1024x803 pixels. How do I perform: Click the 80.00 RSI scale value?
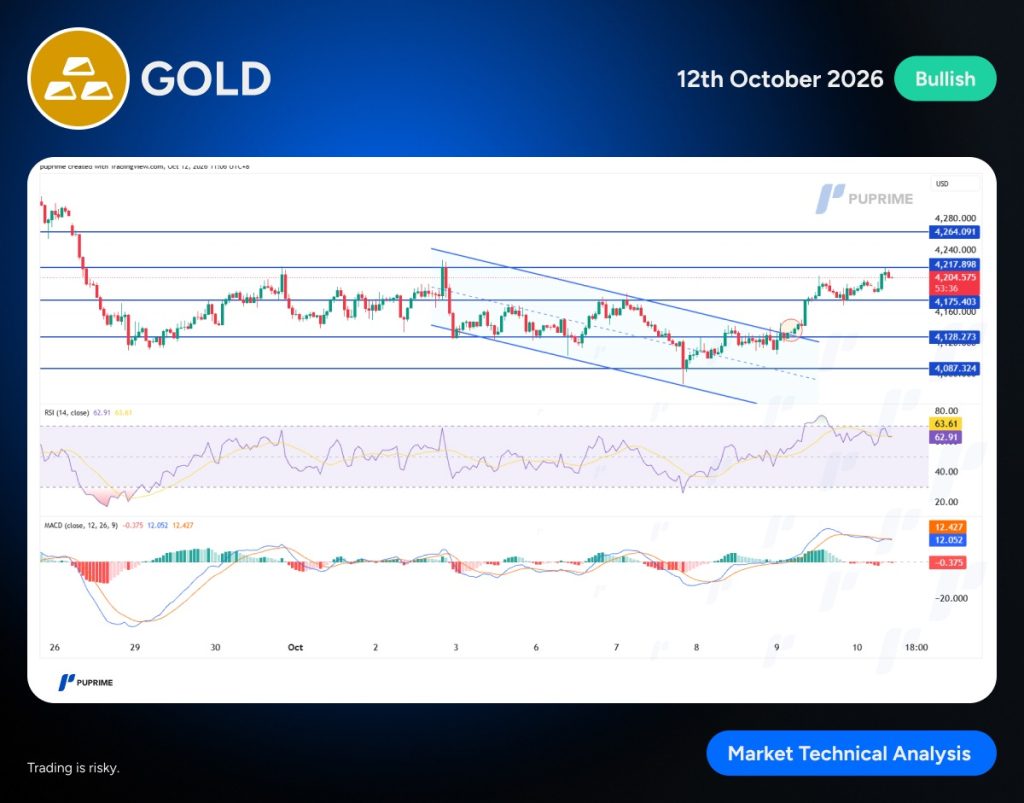click(x=946, y=411)
